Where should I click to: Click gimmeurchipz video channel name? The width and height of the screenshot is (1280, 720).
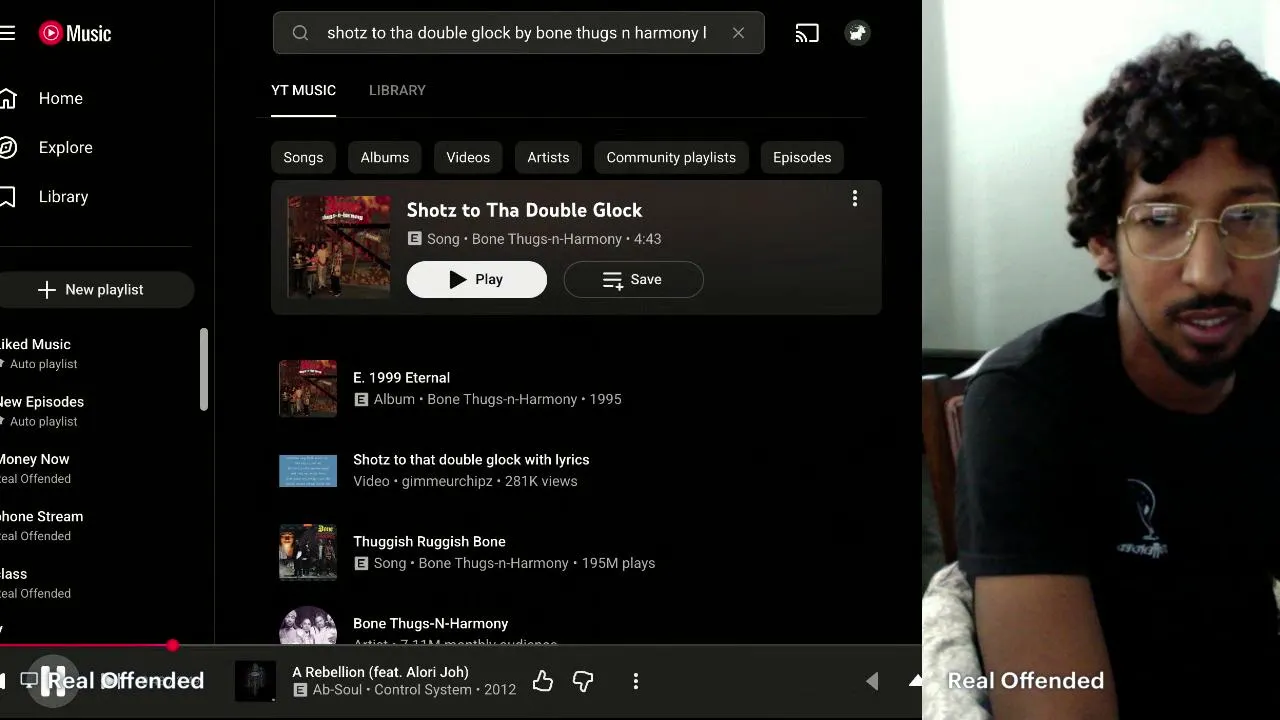(x=447, y=481)
